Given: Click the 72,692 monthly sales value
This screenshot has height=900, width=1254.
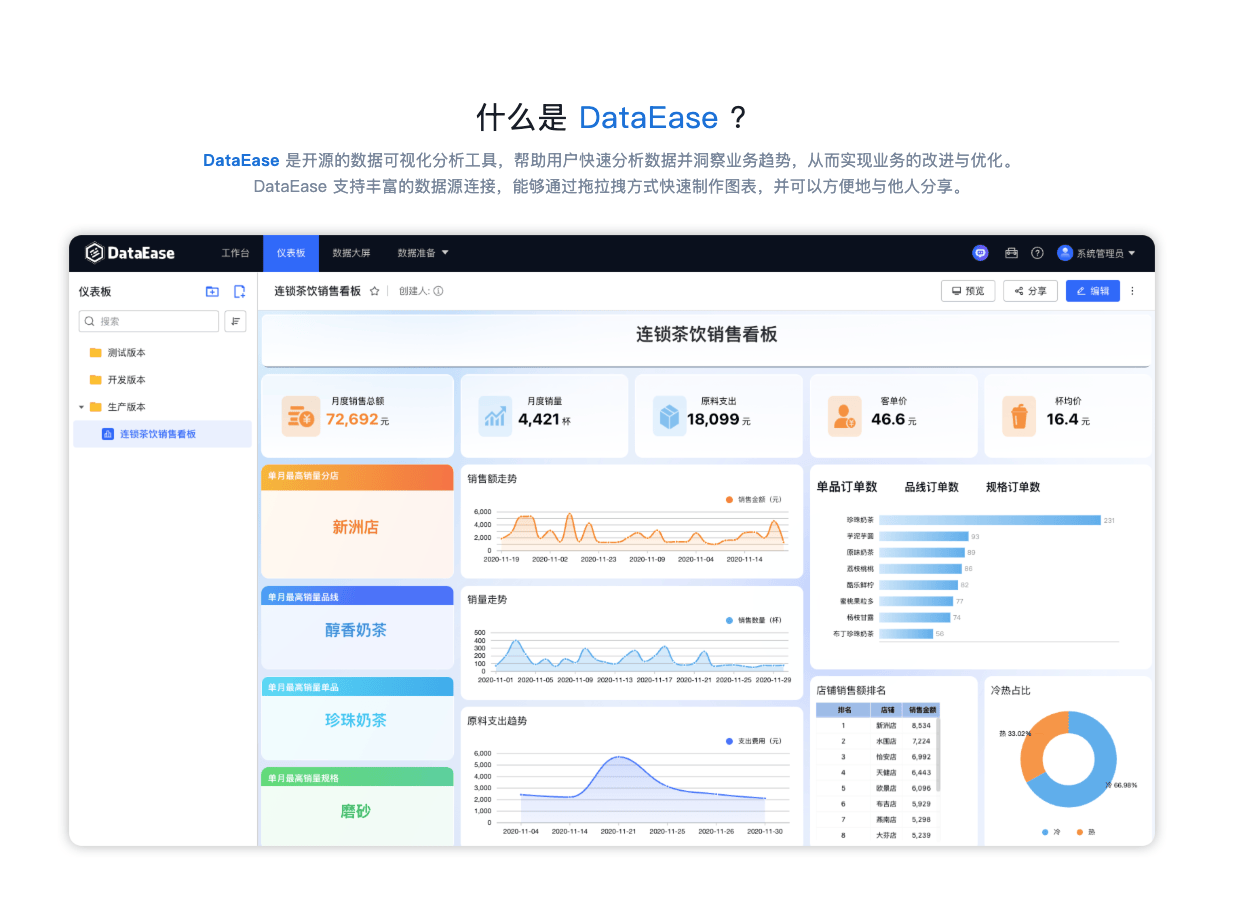Looking at the screenshot, I should point(352,419).
